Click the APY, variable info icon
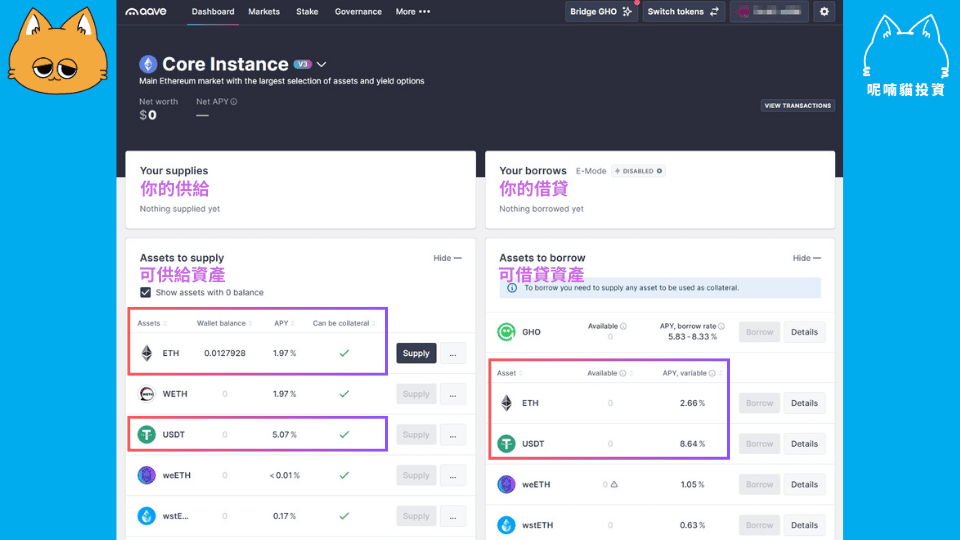The width and height of the screenshot is (960, 540). click(x=712, y=373)
